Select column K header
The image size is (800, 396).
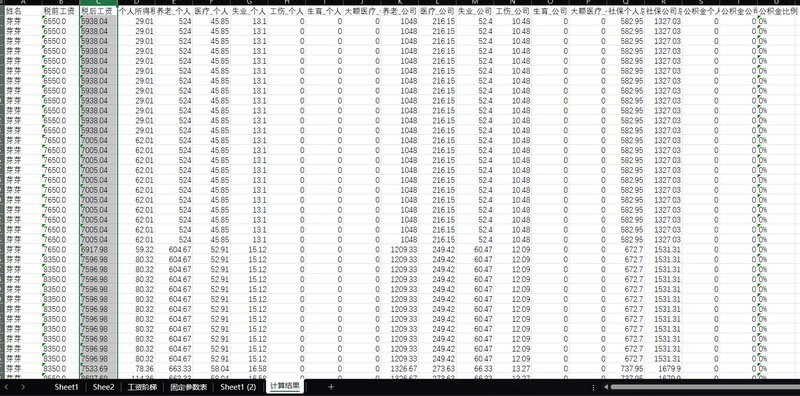tap(399, 3)
